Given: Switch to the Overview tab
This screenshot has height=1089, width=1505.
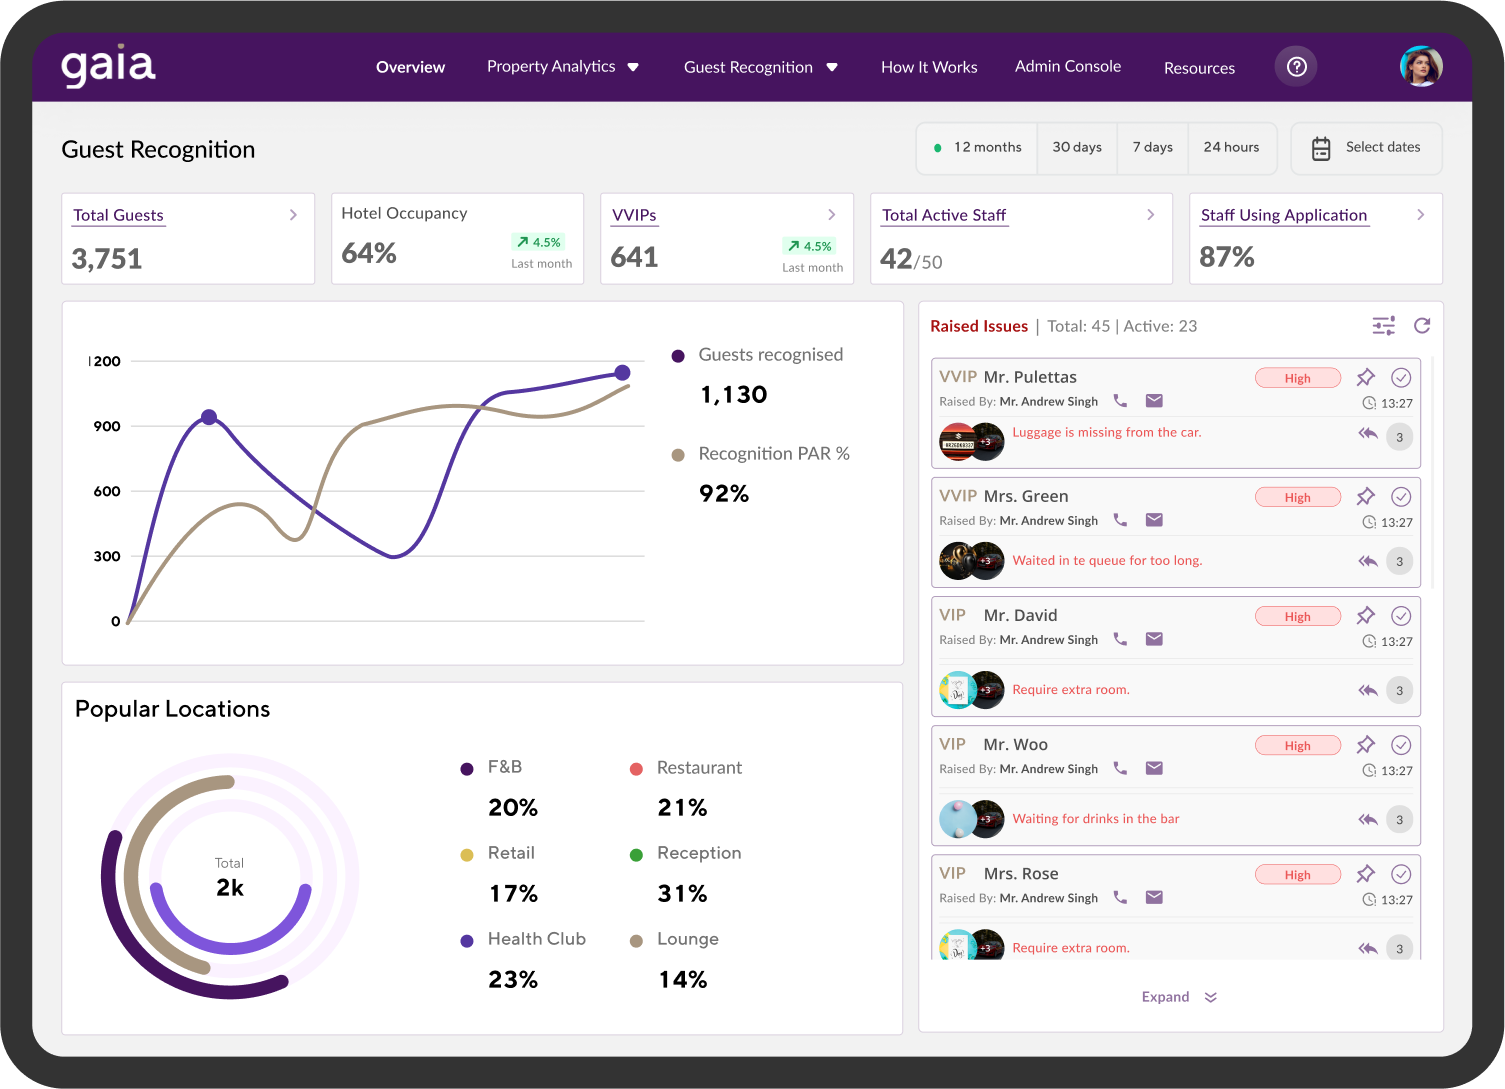Looking at the screenshot, I should tap(410, 67).
